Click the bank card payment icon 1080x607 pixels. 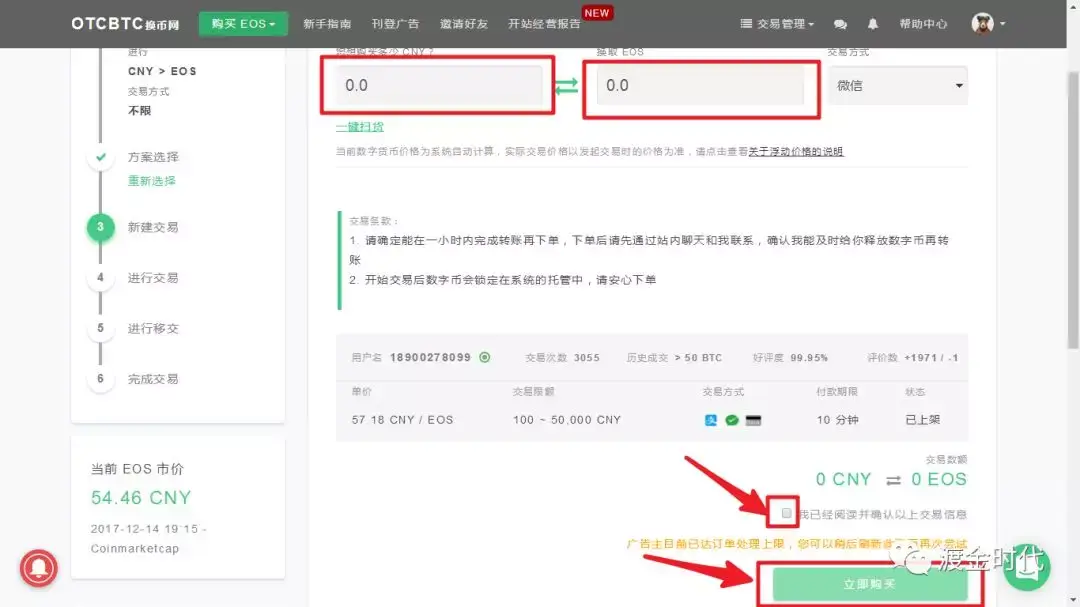point(754,420)
